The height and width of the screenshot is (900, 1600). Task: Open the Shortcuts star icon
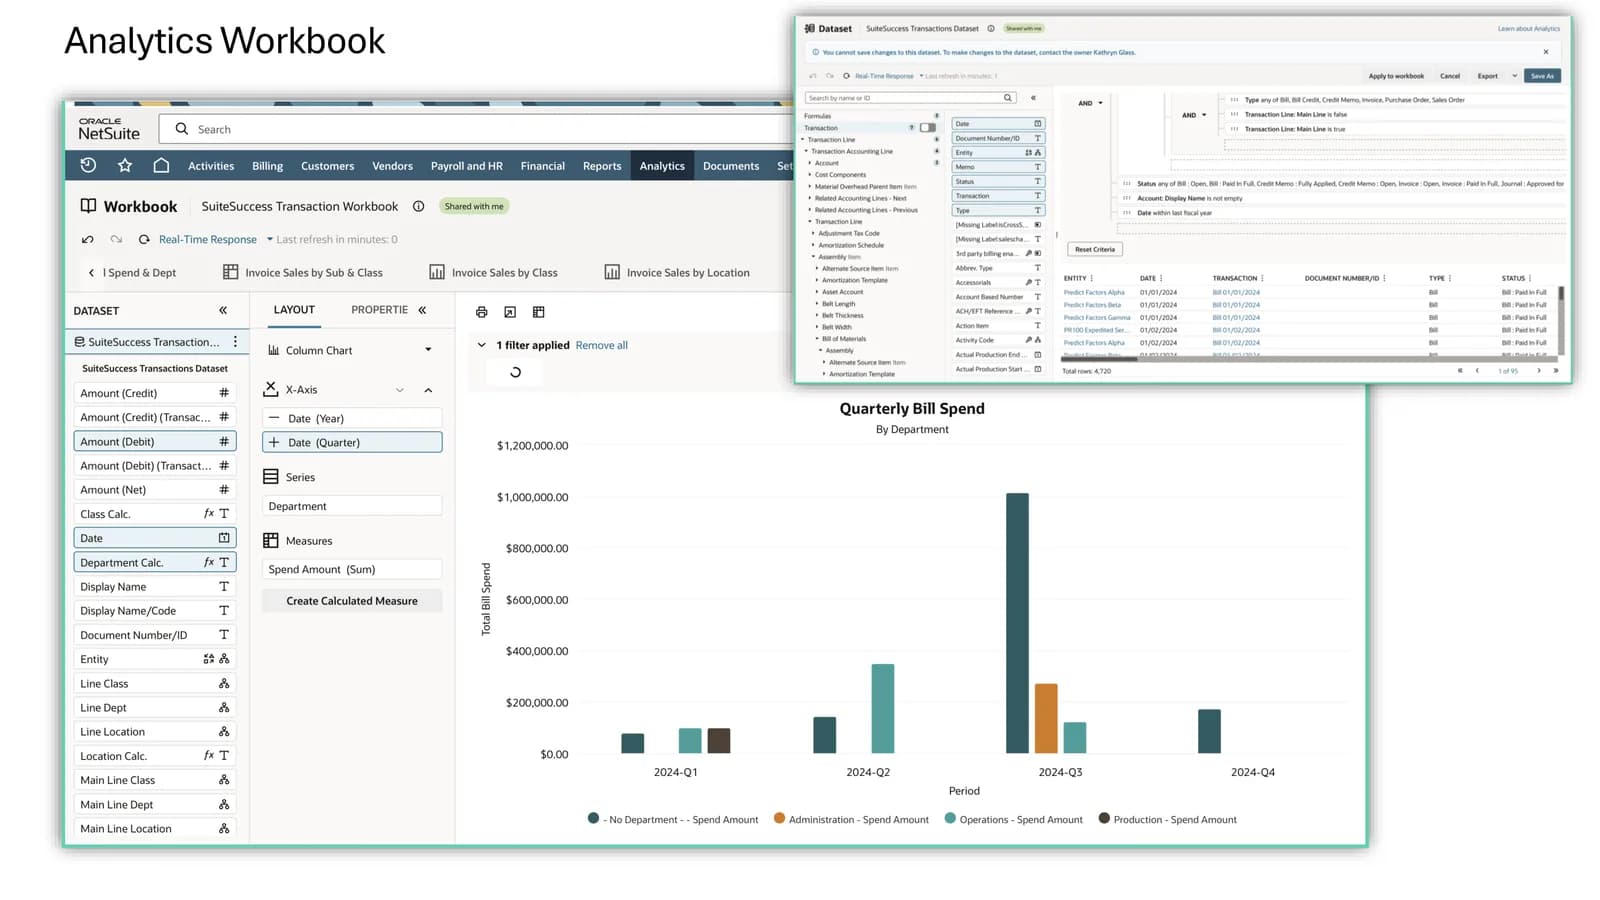tap(124, 165)
